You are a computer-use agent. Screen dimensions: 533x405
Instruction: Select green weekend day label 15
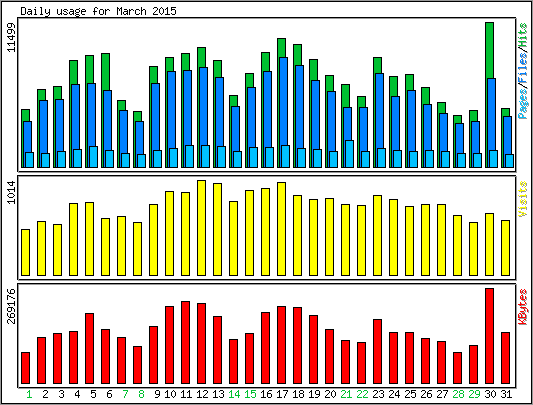(x=250, y=394)
